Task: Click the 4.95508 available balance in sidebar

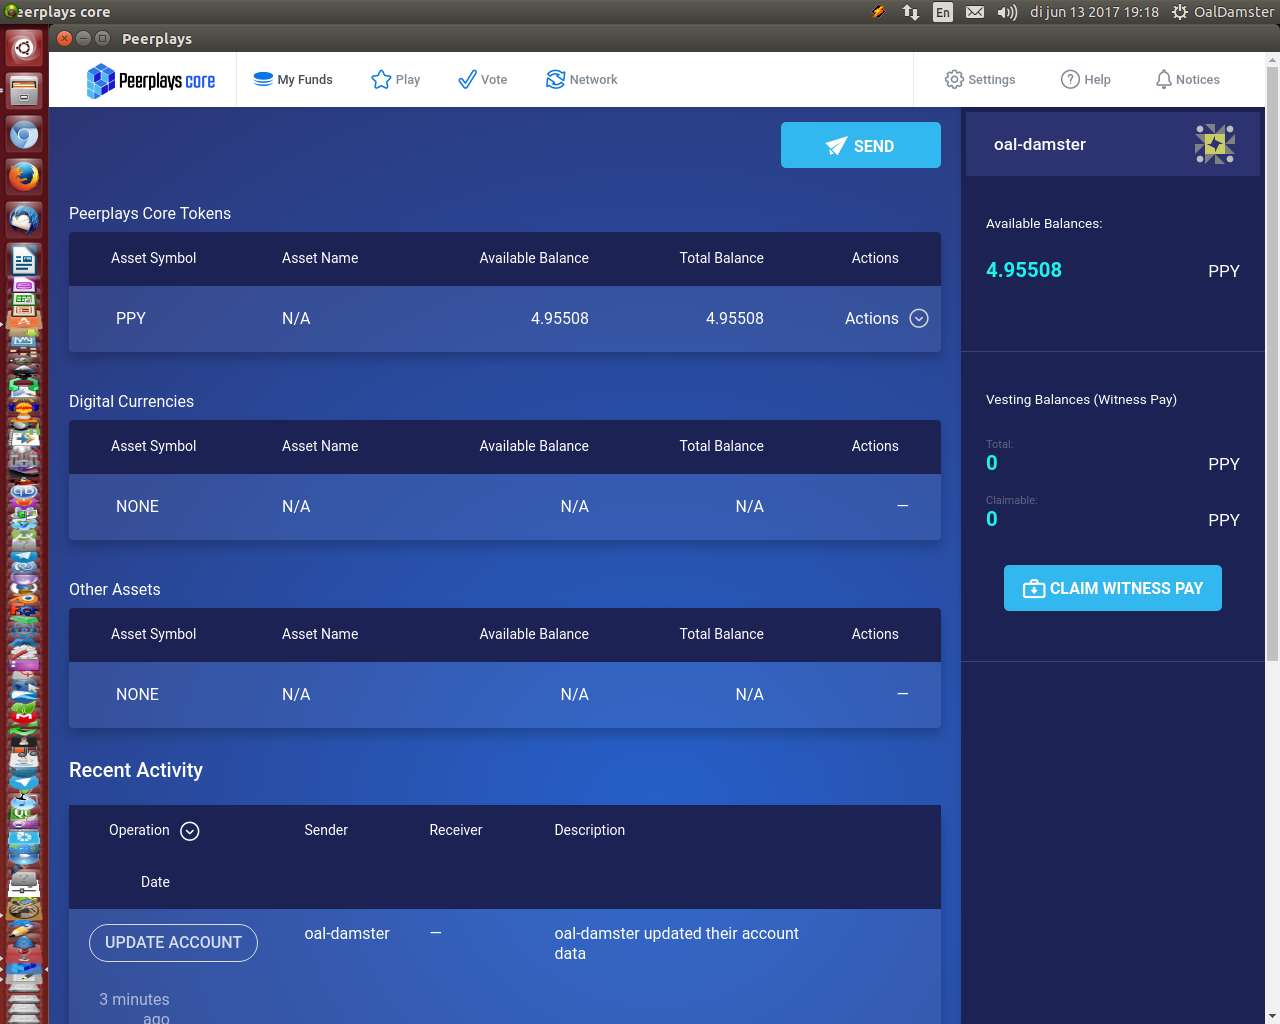Action: point(1024,270)
